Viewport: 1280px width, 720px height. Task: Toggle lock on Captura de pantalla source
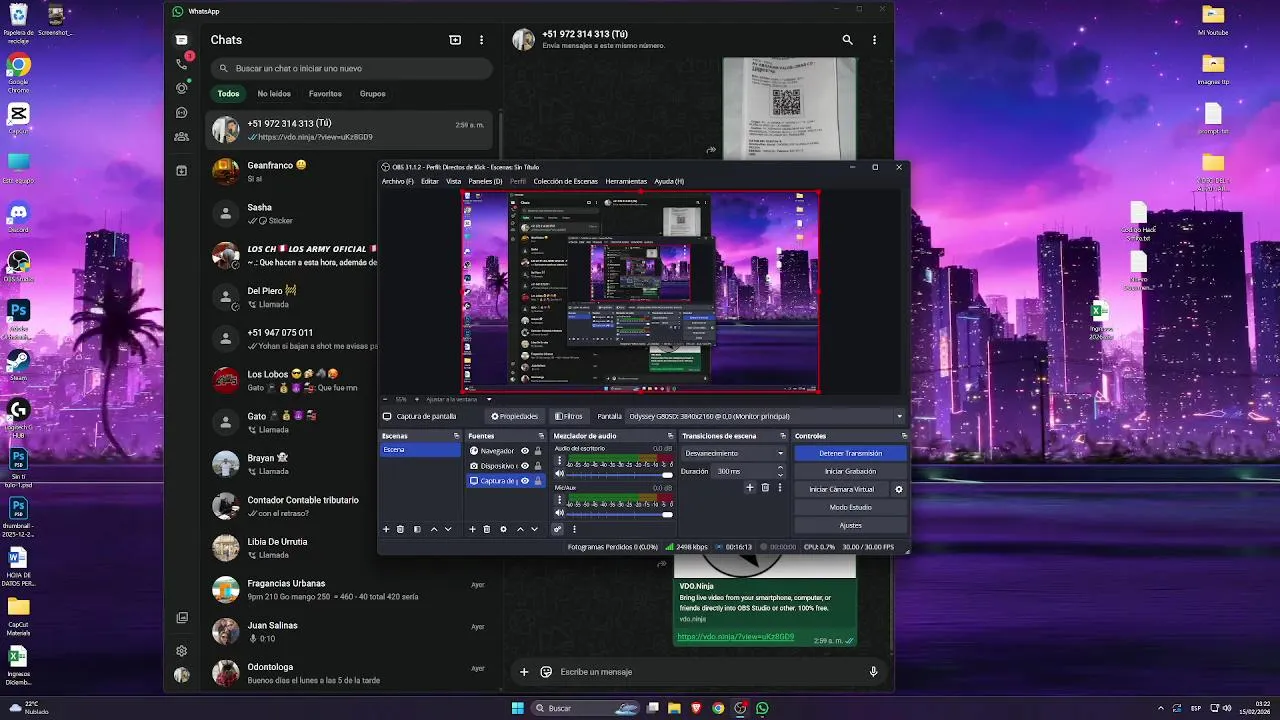(538, 481)
